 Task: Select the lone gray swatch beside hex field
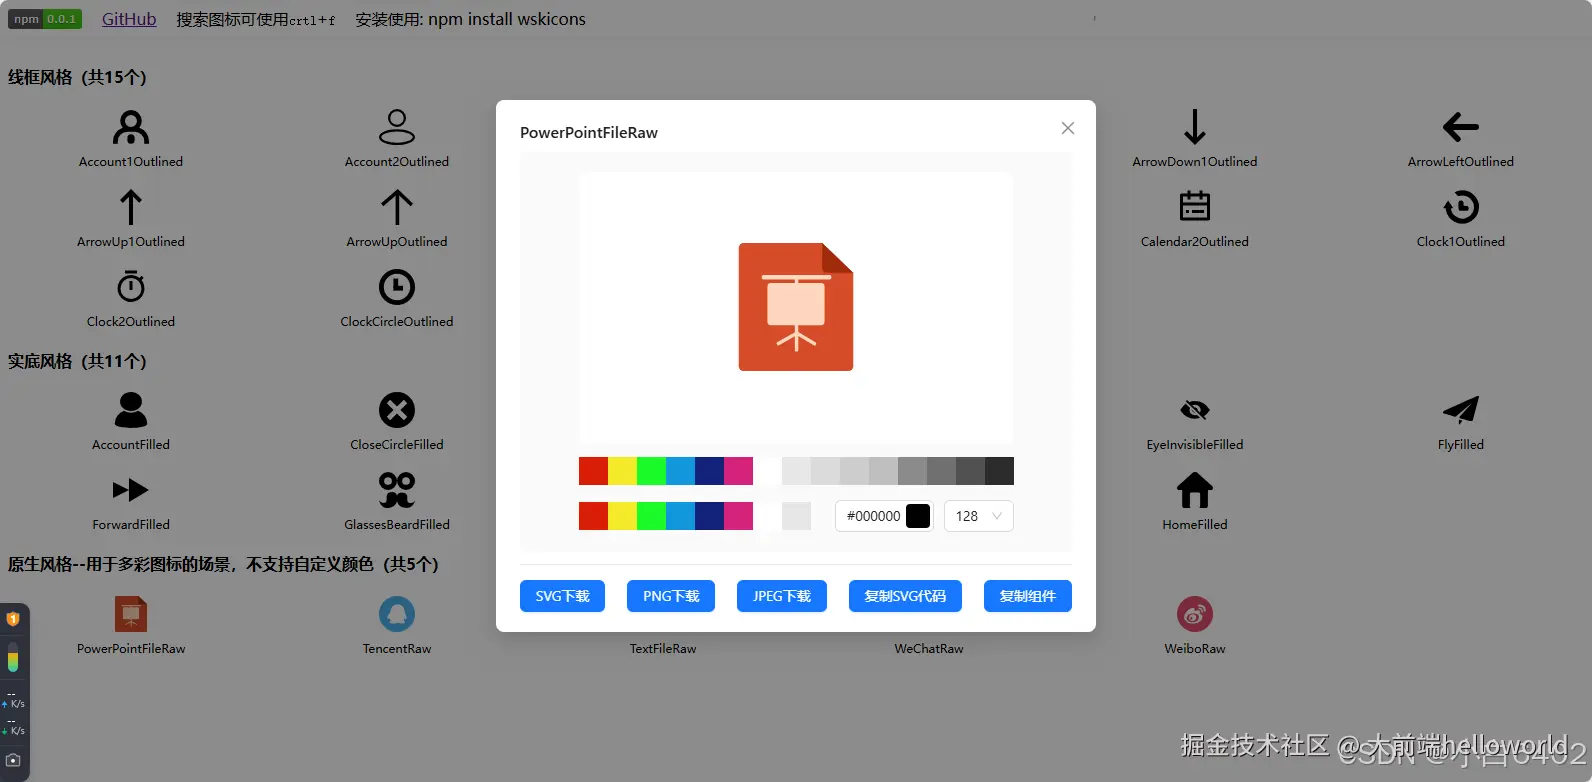point(796,516)
